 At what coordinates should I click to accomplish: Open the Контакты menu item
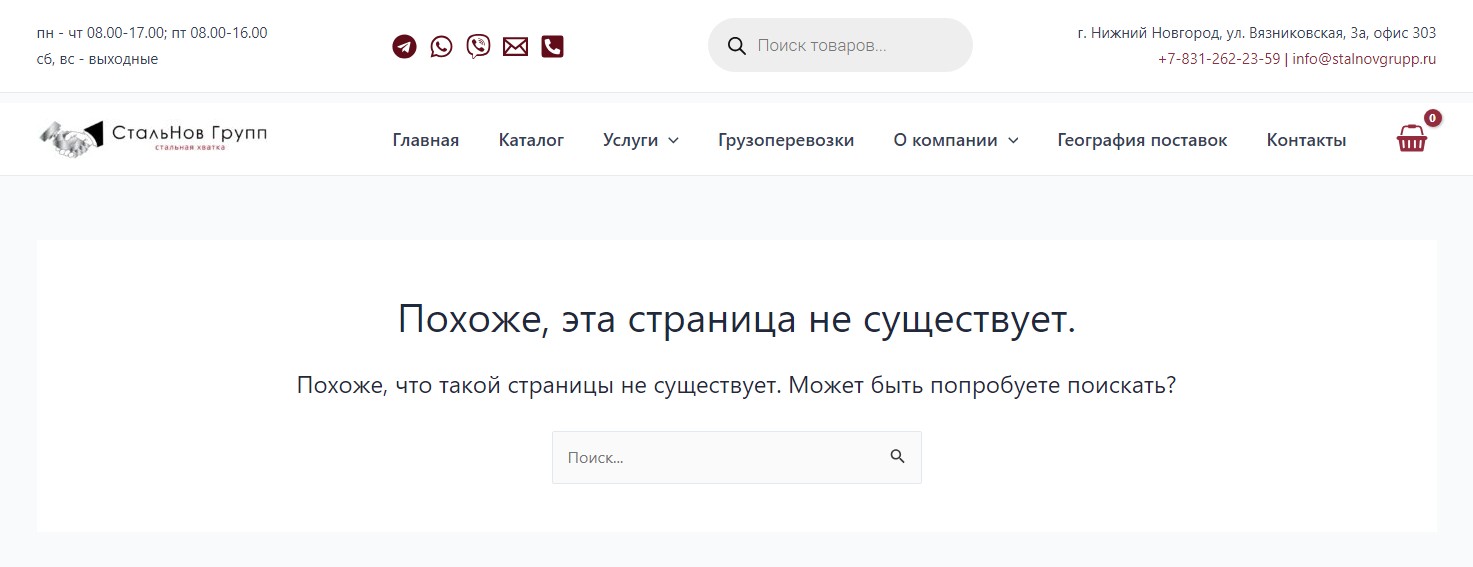pos(1306,140)
